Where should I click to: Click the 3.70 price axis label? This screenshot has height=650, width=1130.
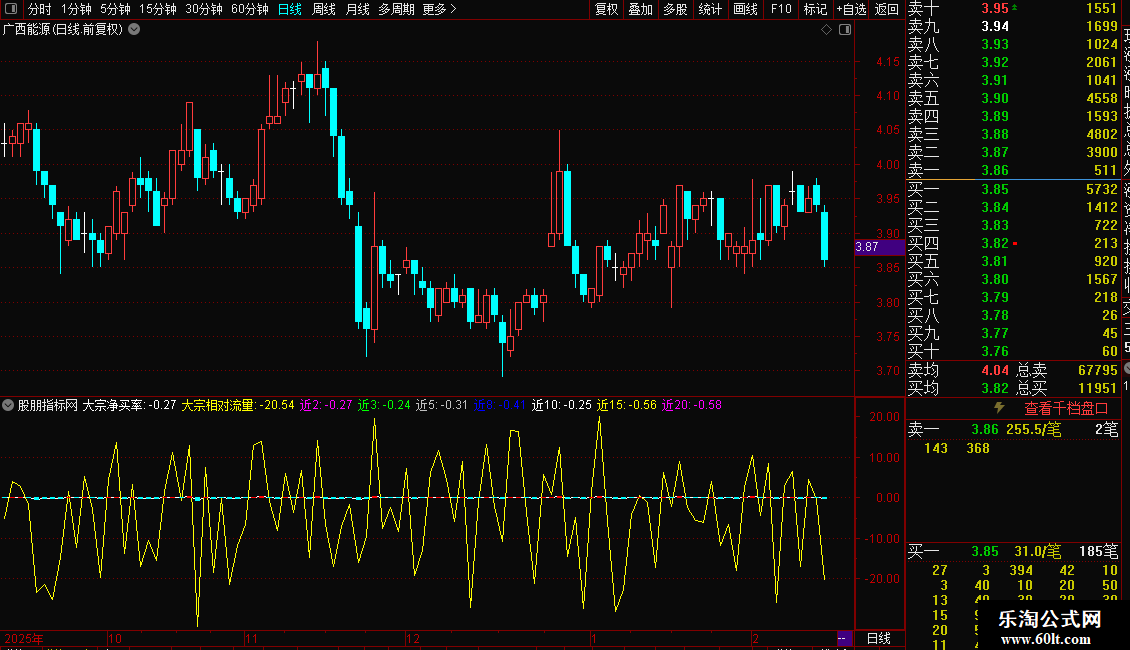point(888,371)
